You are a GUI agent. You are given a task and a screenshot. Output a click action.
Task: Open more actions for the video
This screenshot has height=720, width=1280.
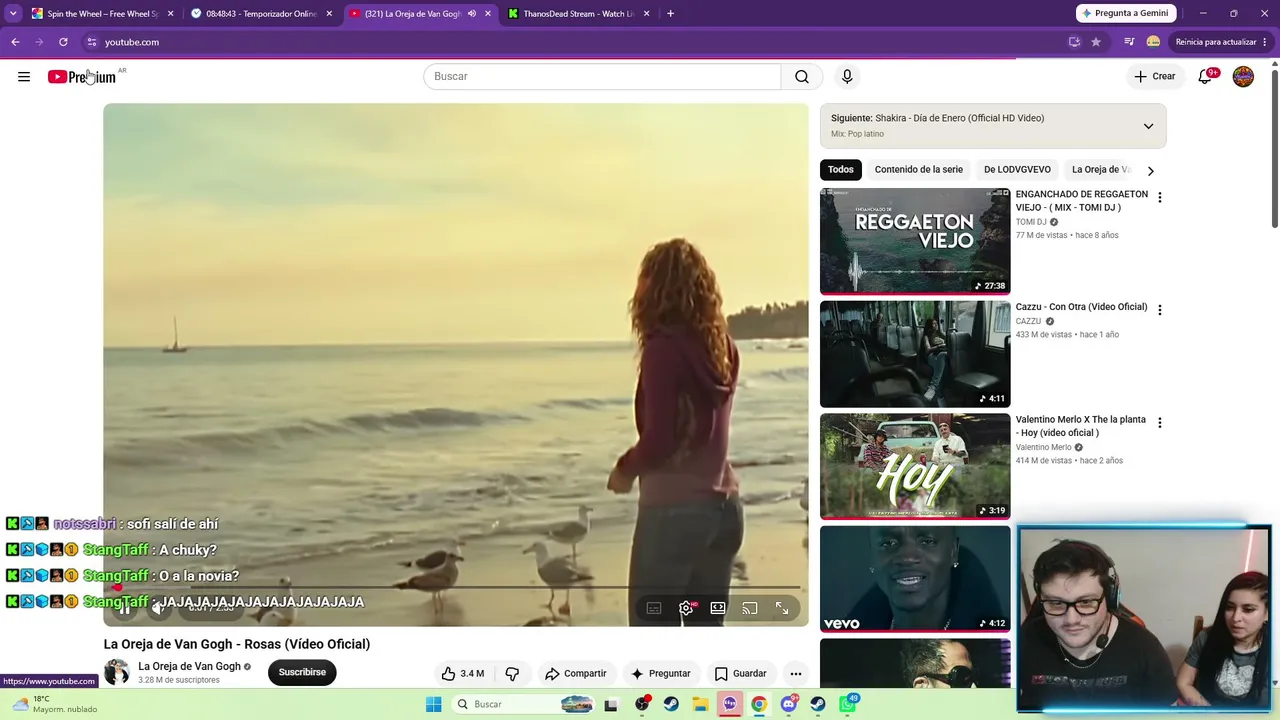tap(796, 673)
